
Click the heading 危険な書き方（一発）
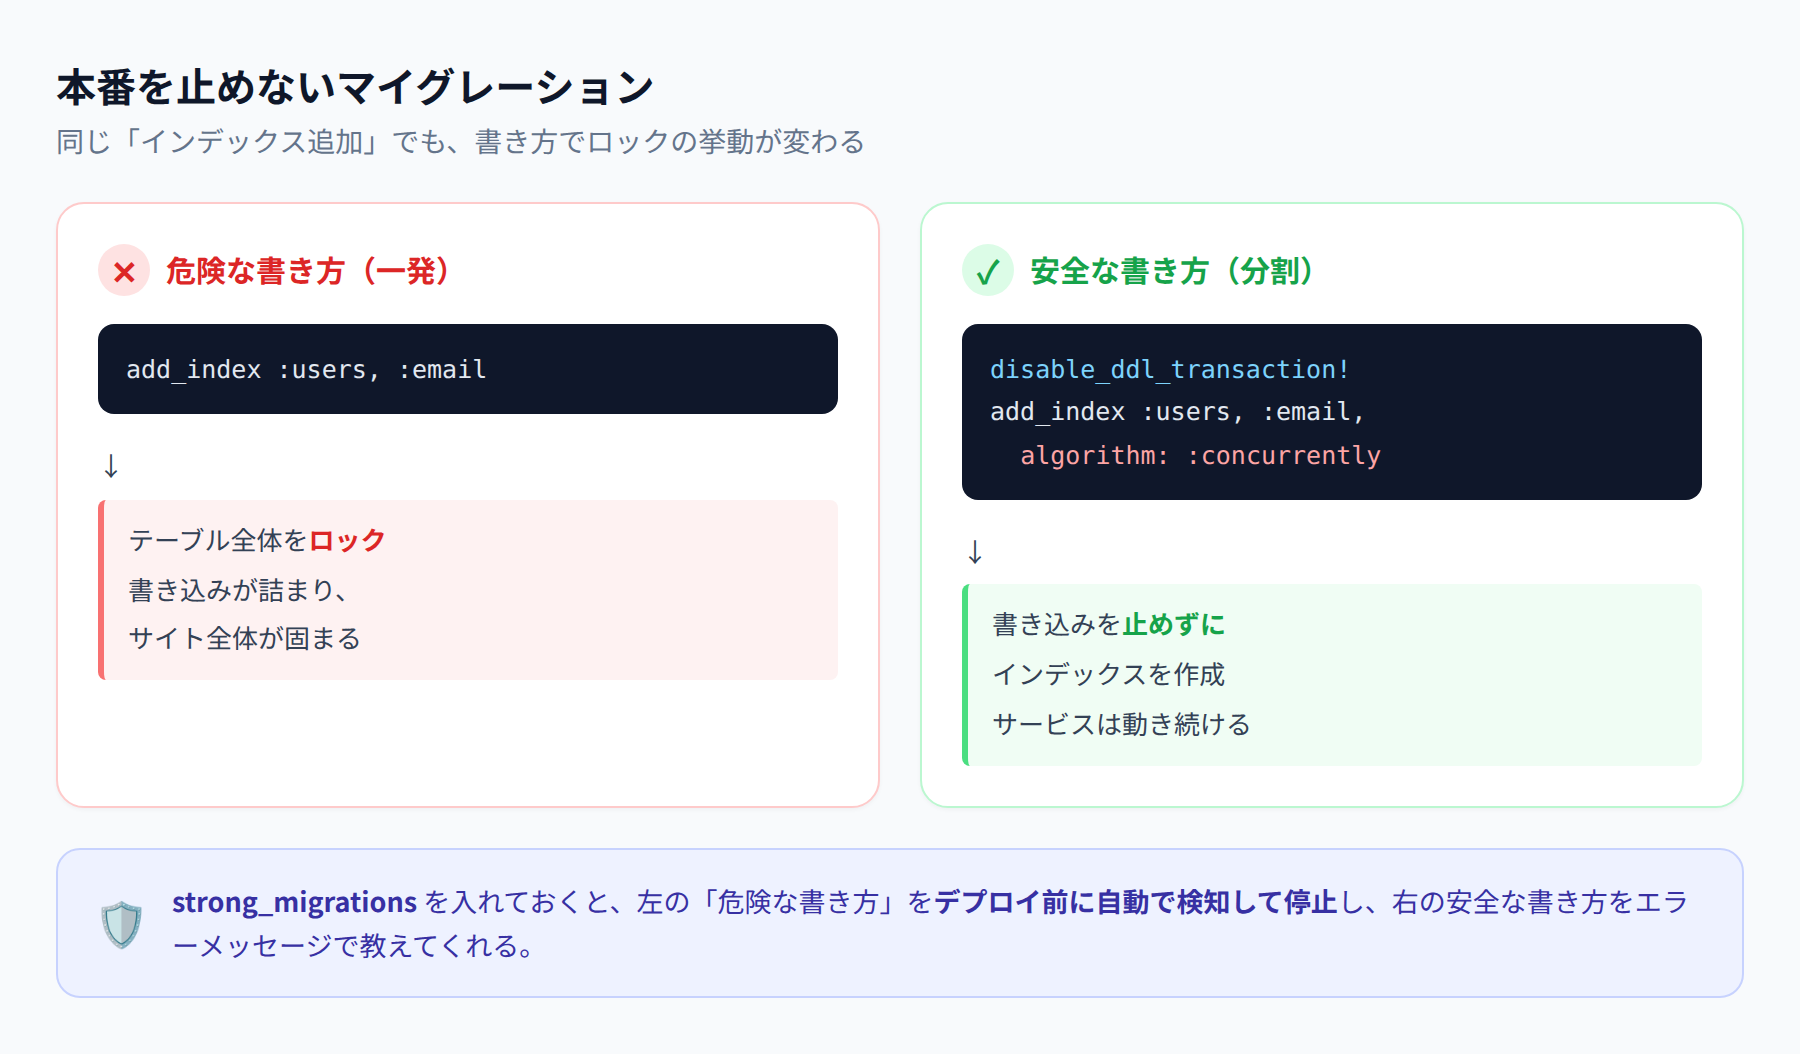[x=310, y=271]
